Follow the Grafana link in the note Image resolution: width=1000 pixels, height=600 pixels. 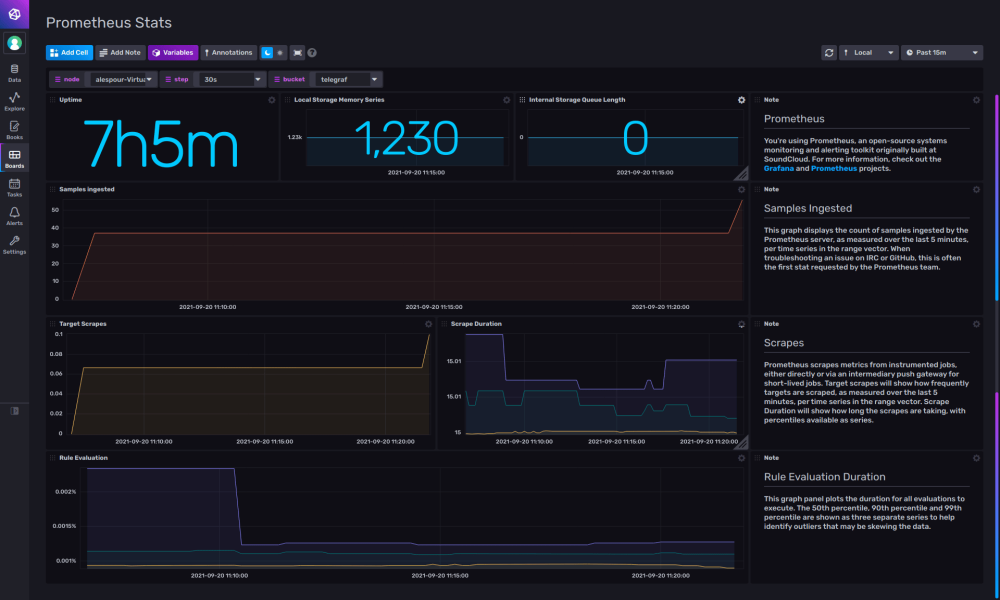778,169
